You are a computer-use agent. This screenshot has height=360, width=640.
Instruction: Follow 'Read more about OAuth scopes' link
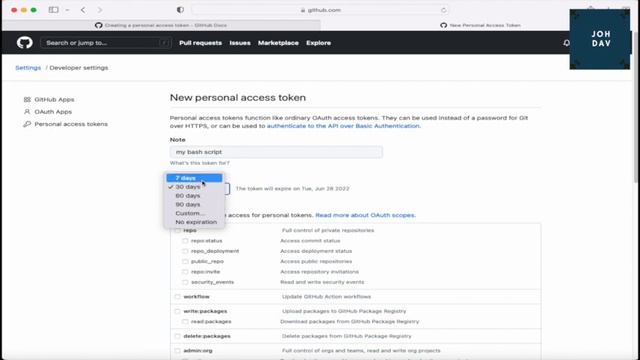(365, 215)
